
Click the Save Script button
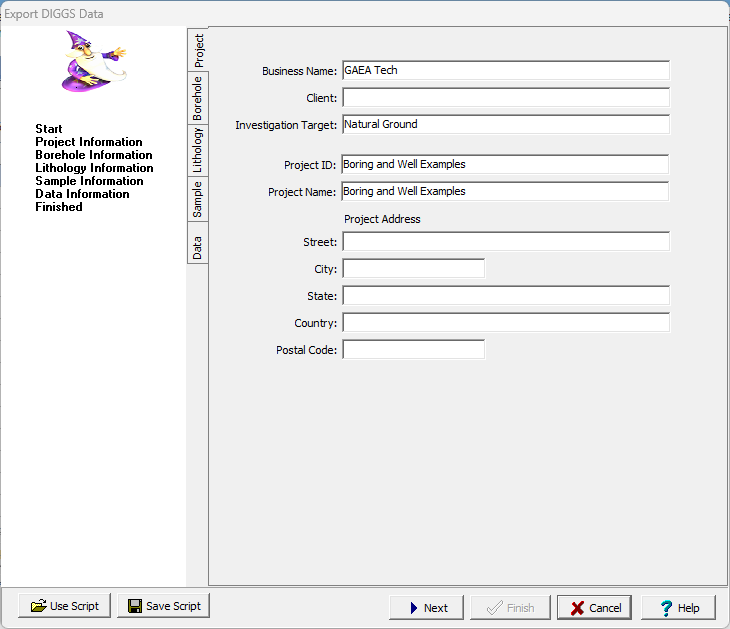163,606
